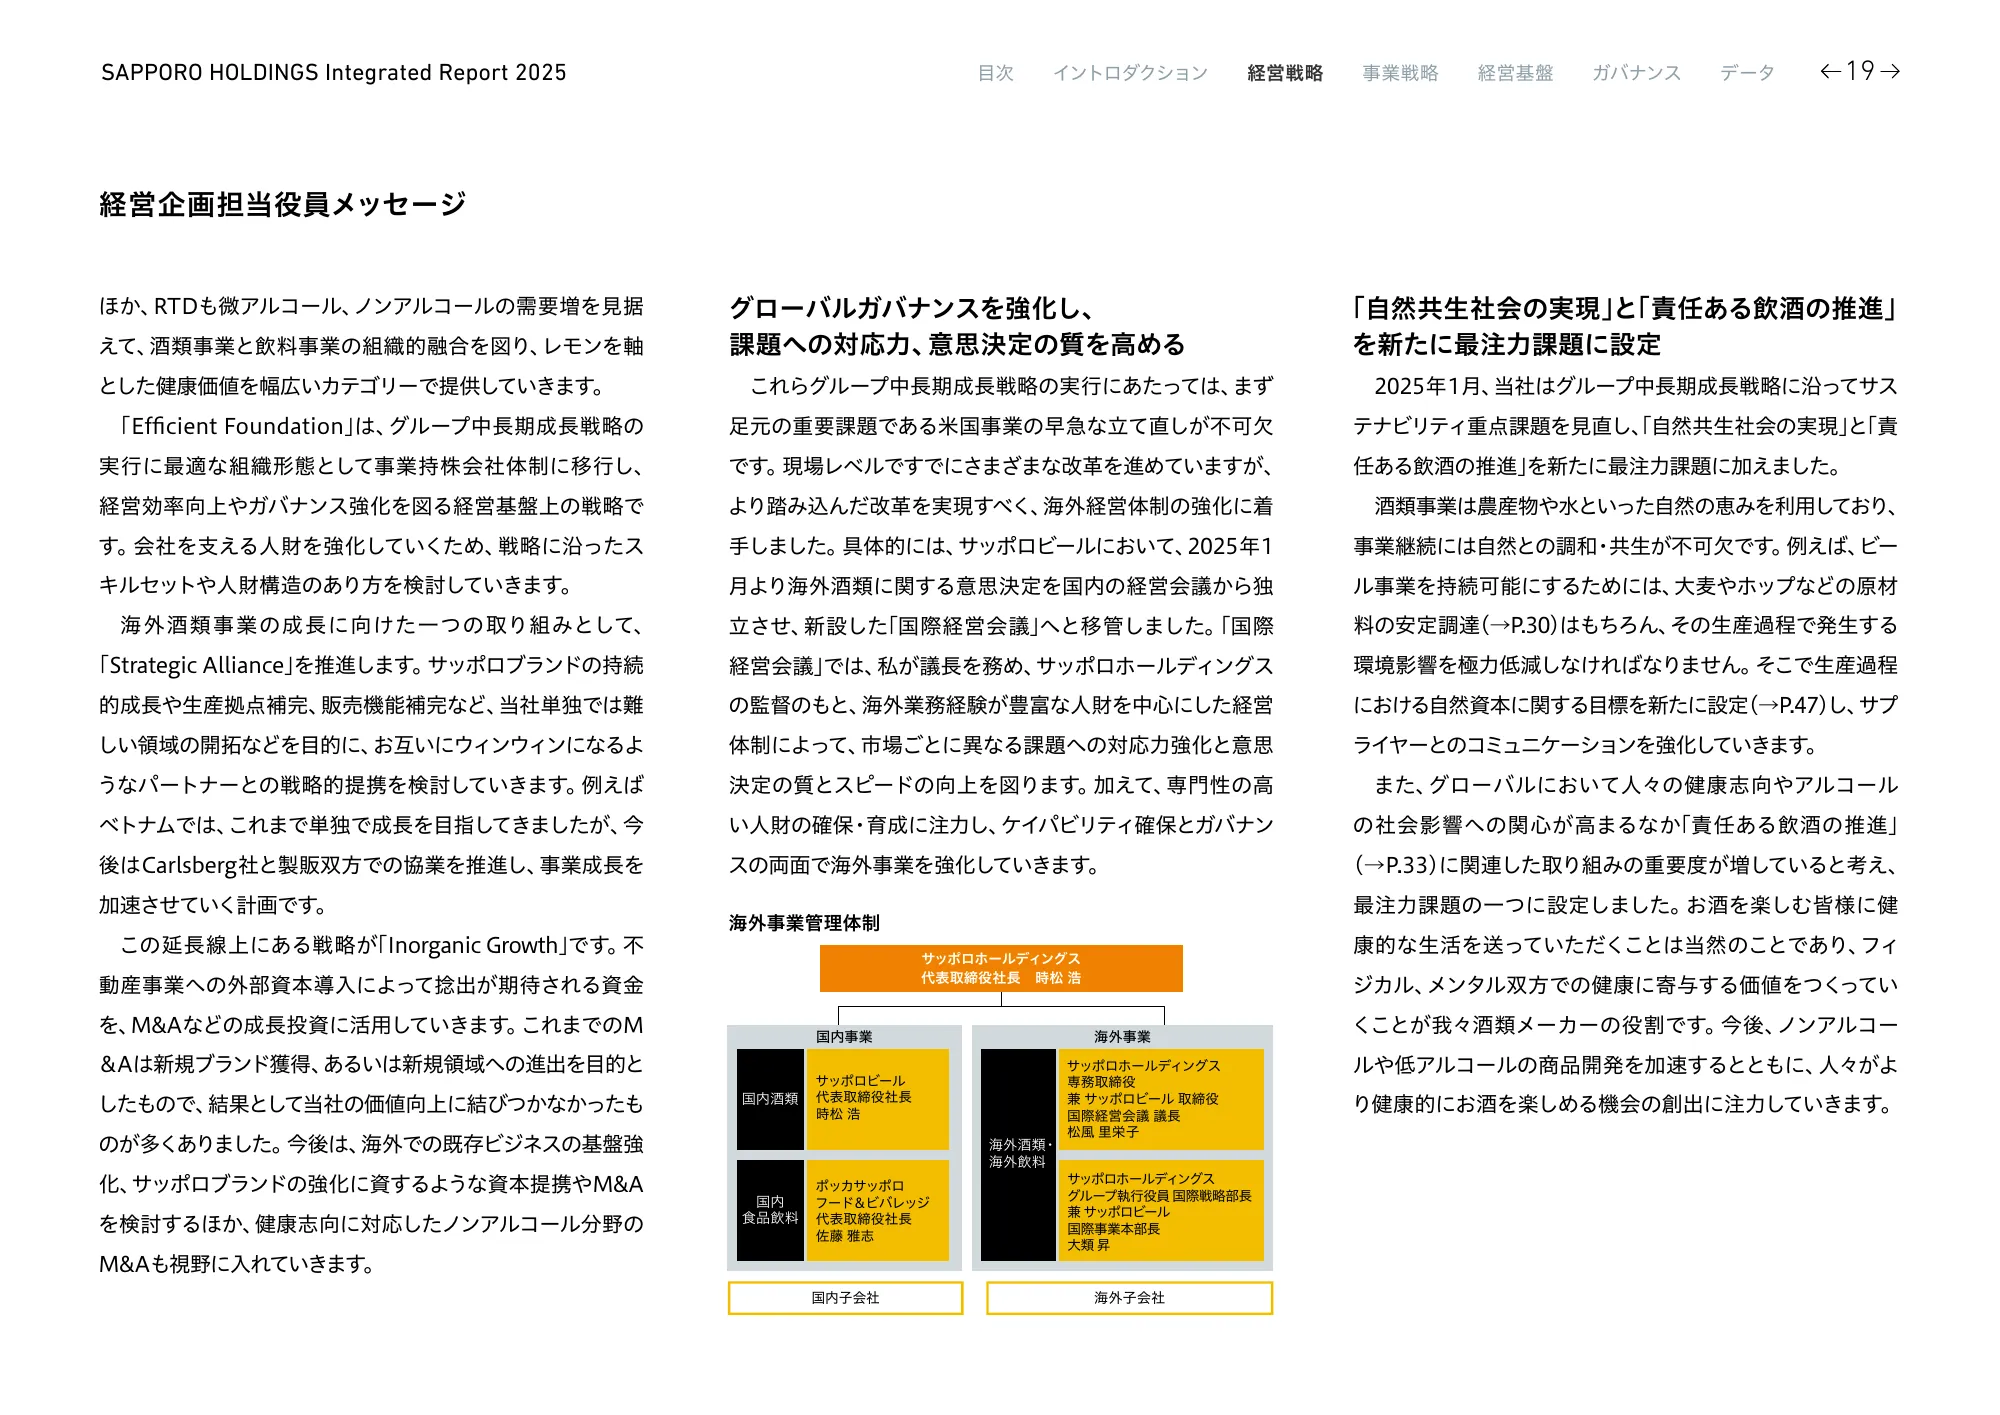Click the previous page left arrow
Screen dimensions: 2000x1415
point(1830,71)
